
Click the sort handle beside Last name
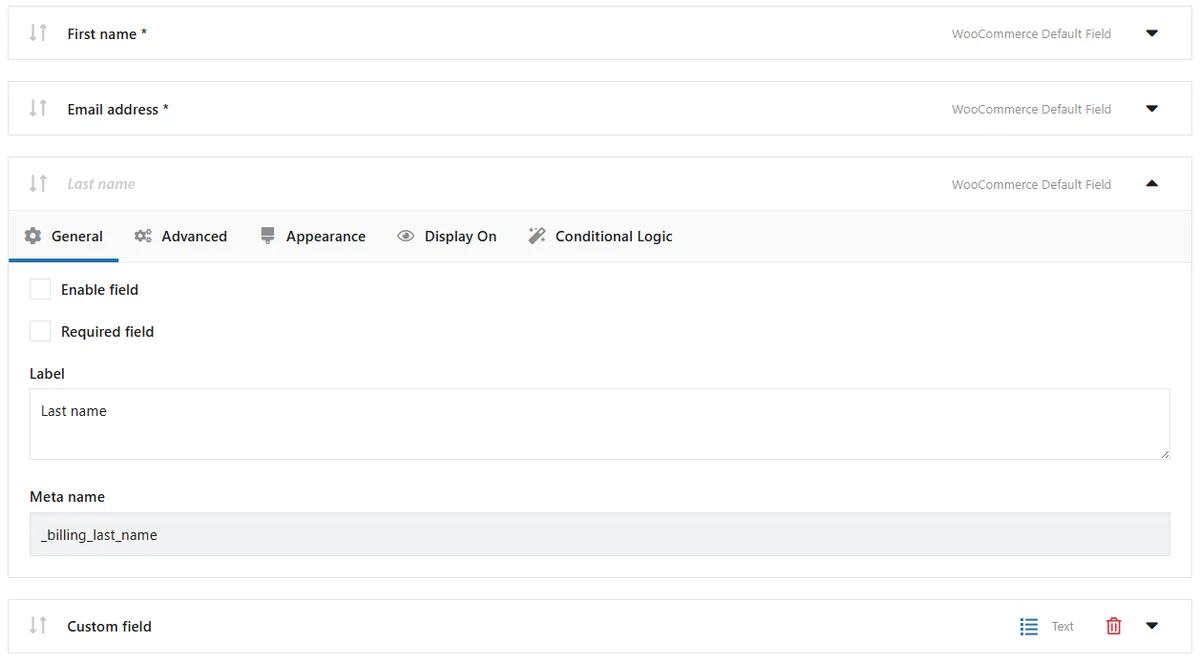pos(38,183)
